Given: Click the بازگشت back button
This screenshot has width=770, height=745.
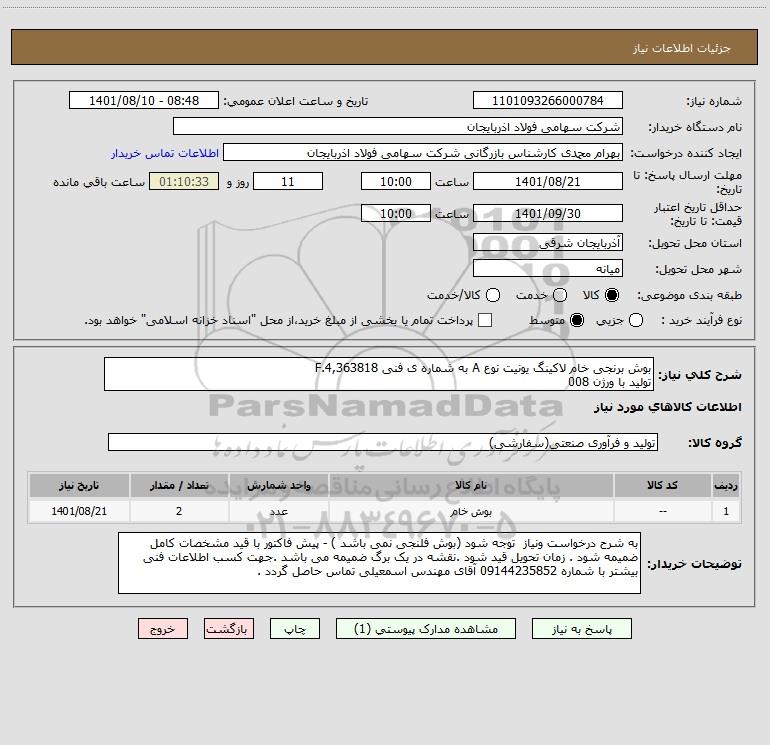Looking at the screenshot, I should 229,629.
